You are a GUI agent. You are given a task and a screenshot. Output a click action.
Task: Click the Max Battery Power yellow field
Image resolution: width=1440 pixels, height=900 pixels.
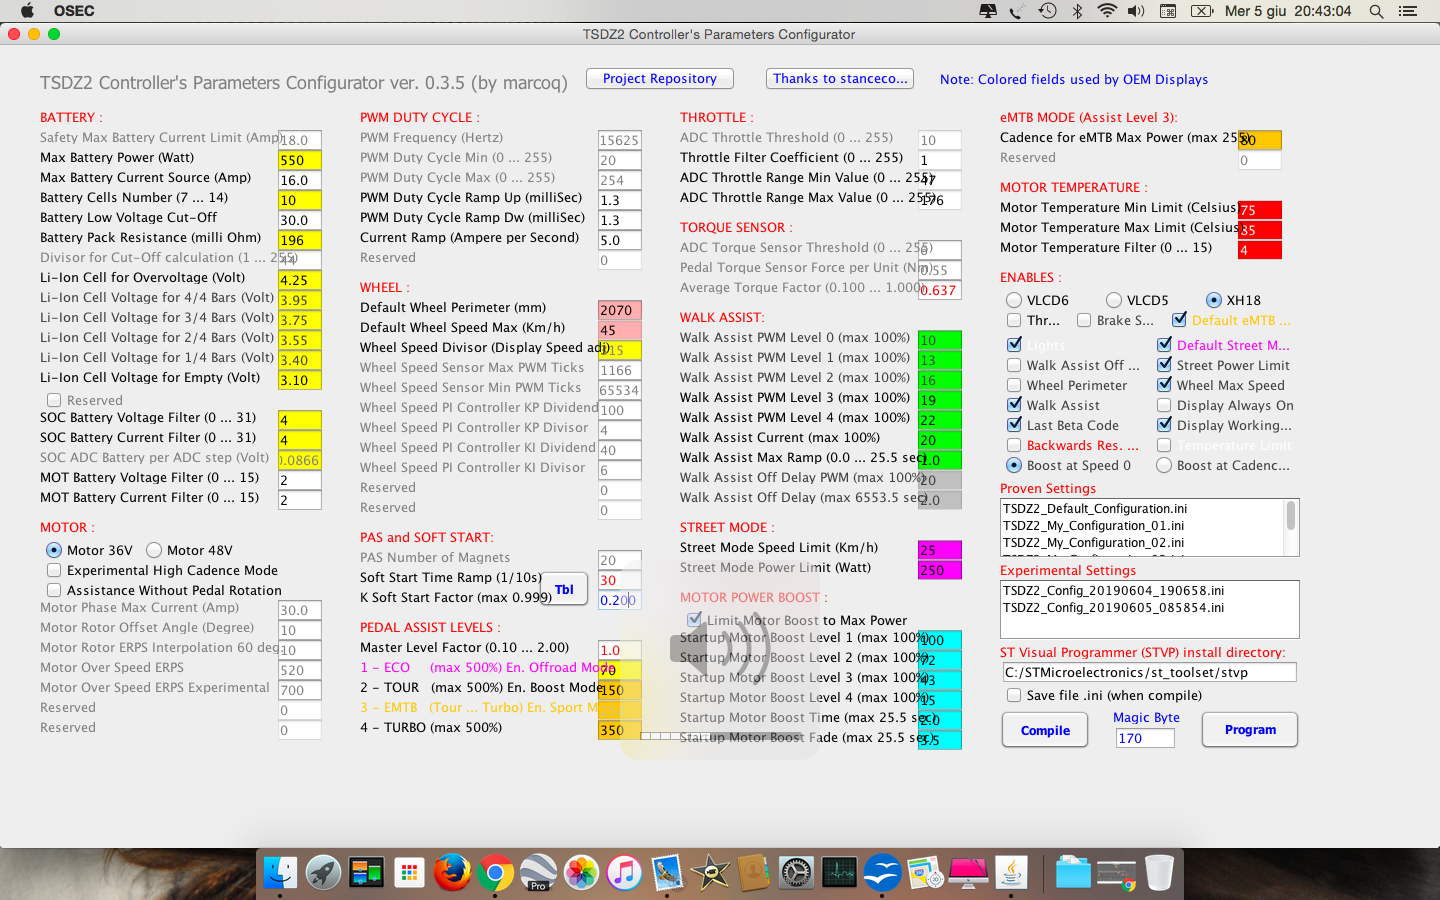point(300,160)
